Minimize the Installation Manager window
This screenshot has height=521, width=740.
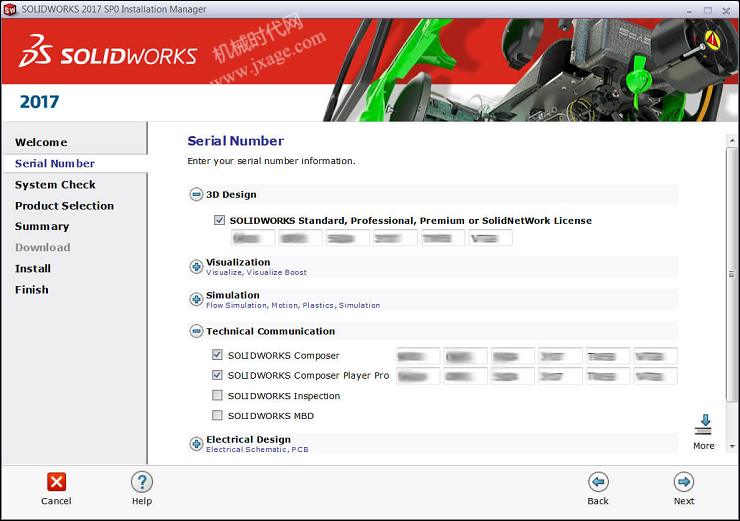pyautogui.click(x=690, y=10)
